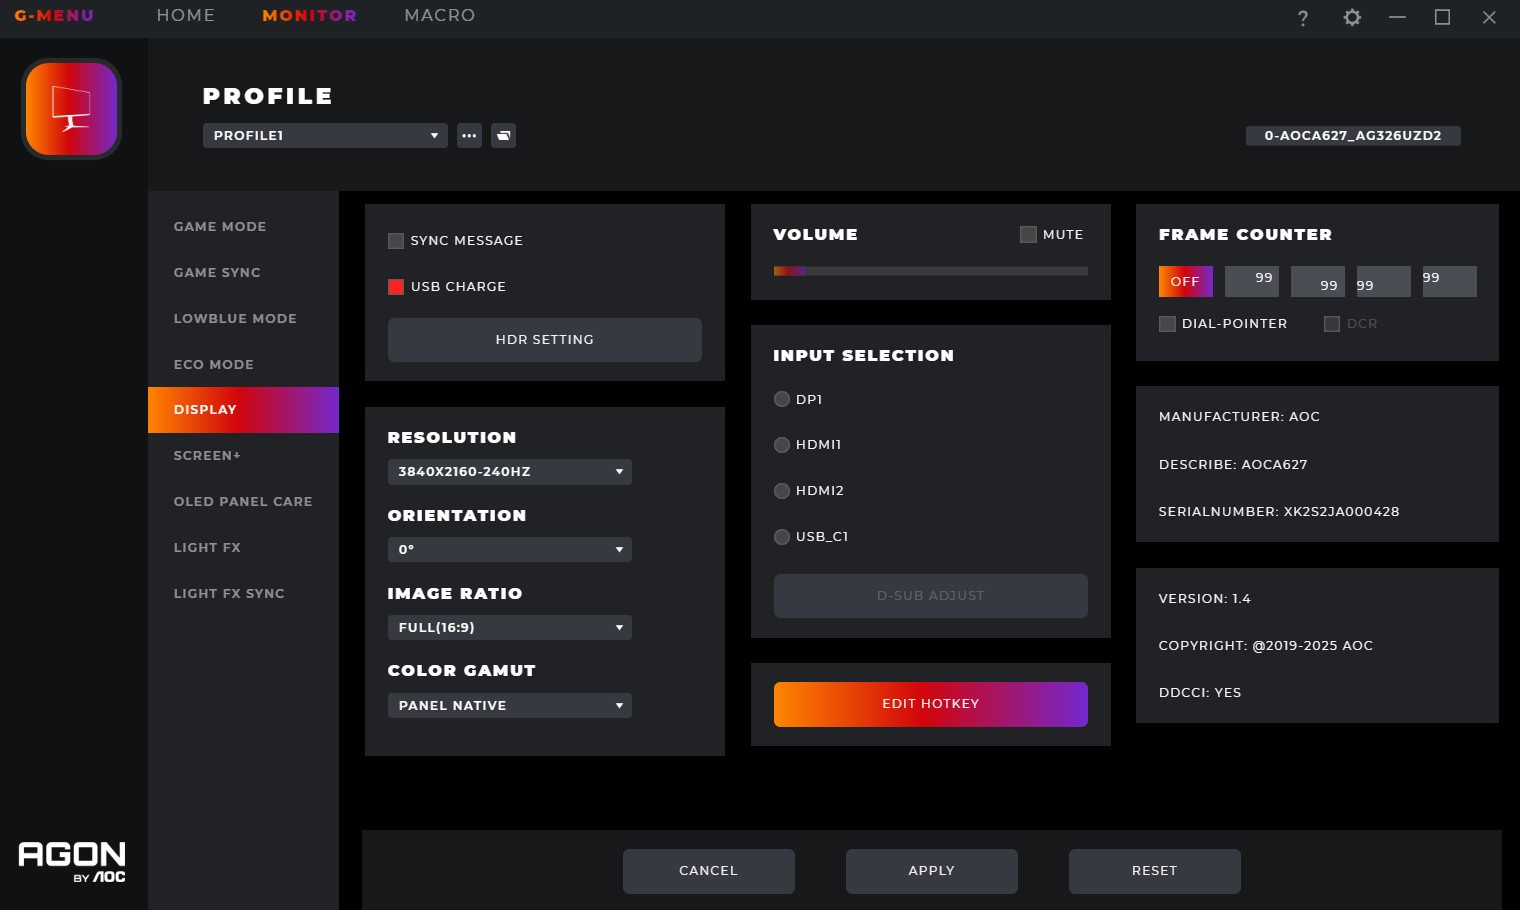
Task: Enable the Dial-Pointer checkbox
Action: [x=1167, y=324]
